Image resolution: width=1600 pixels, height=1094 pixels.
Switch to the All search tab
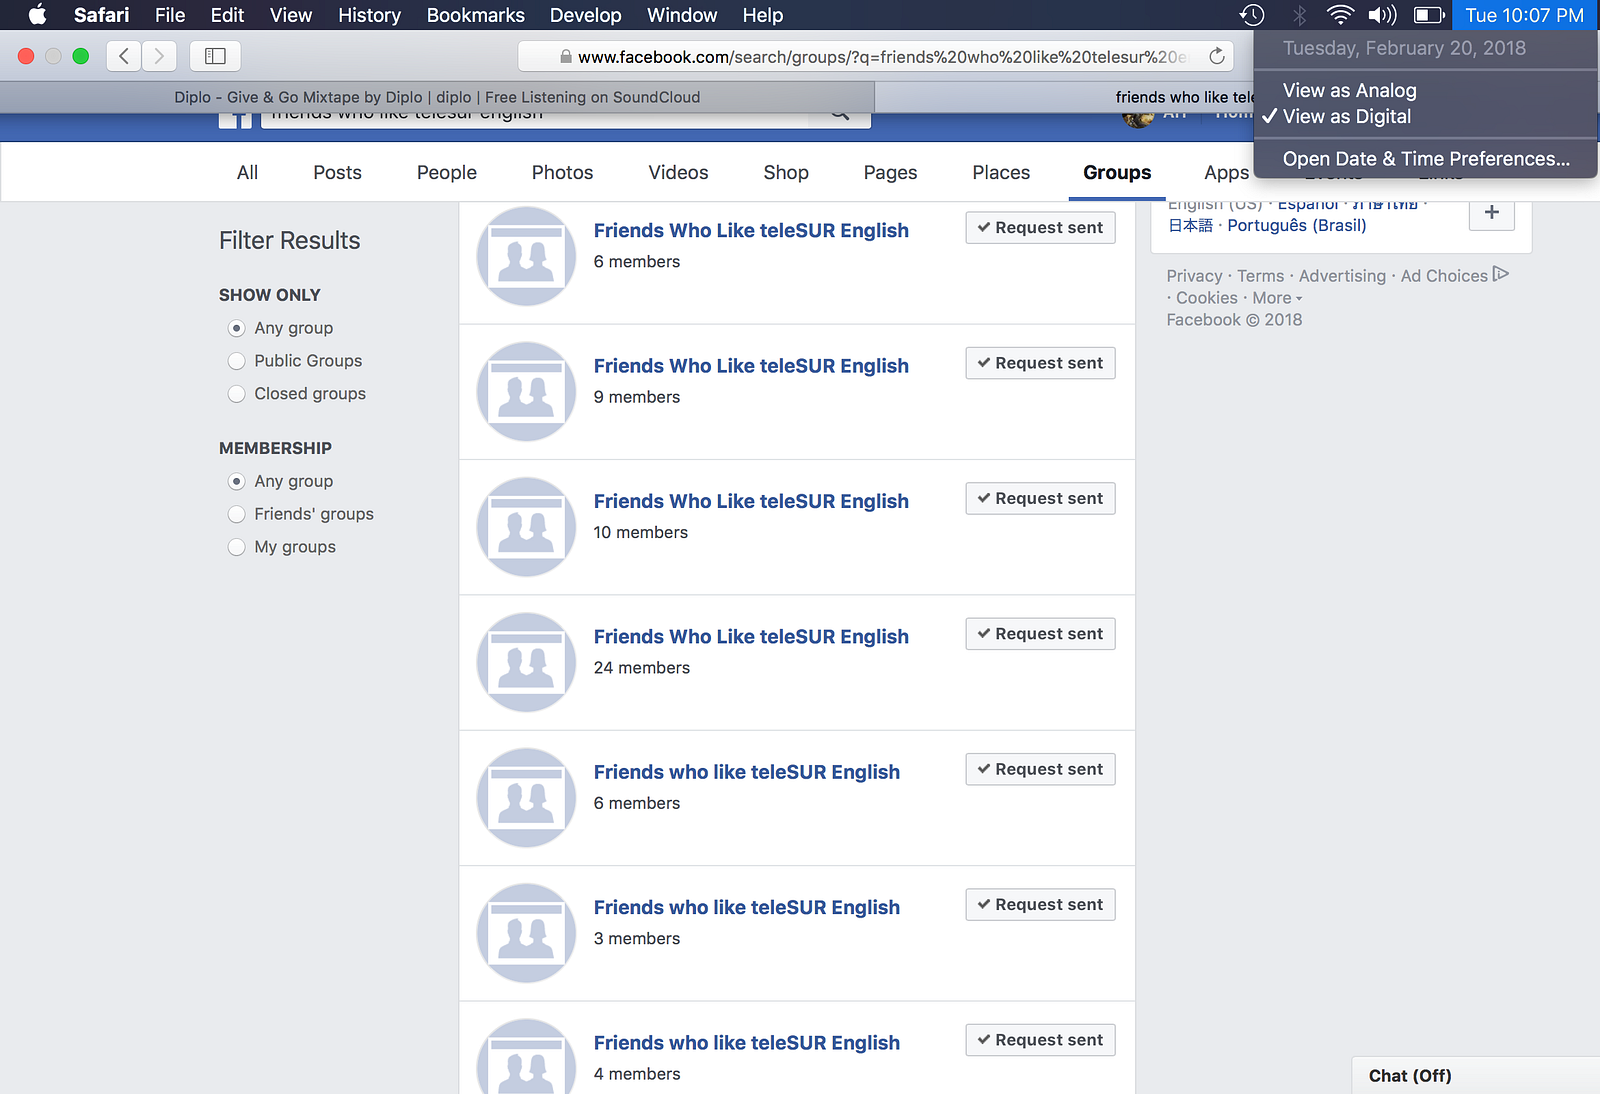(248, 172)
